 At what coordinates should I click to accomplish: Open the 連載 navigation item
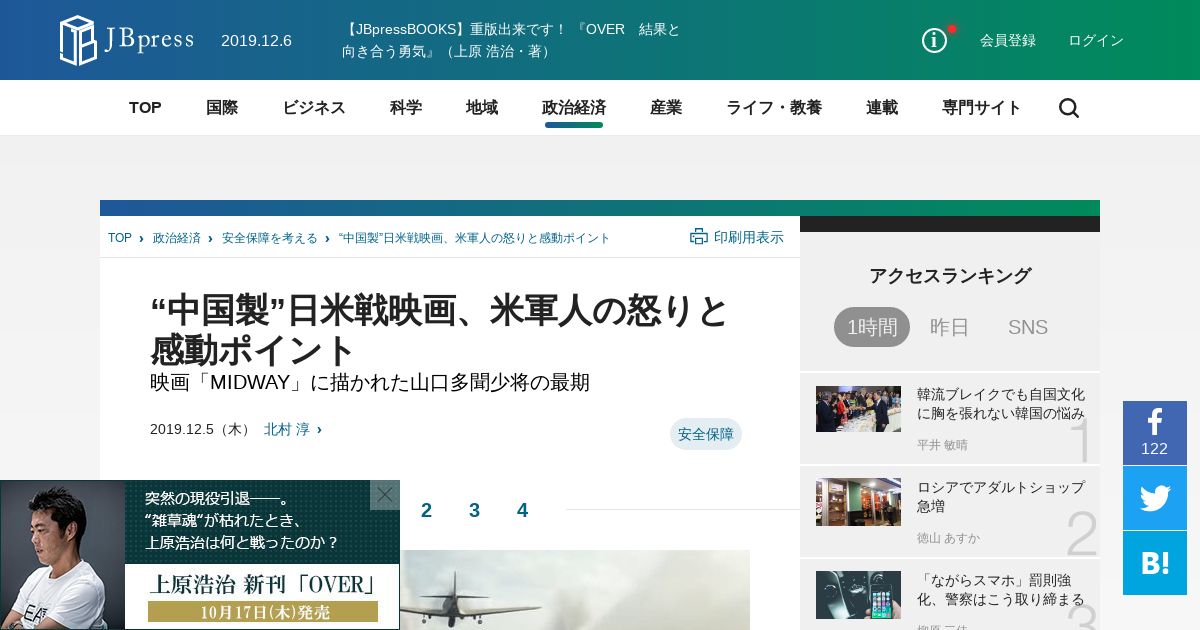coord(882,108)
